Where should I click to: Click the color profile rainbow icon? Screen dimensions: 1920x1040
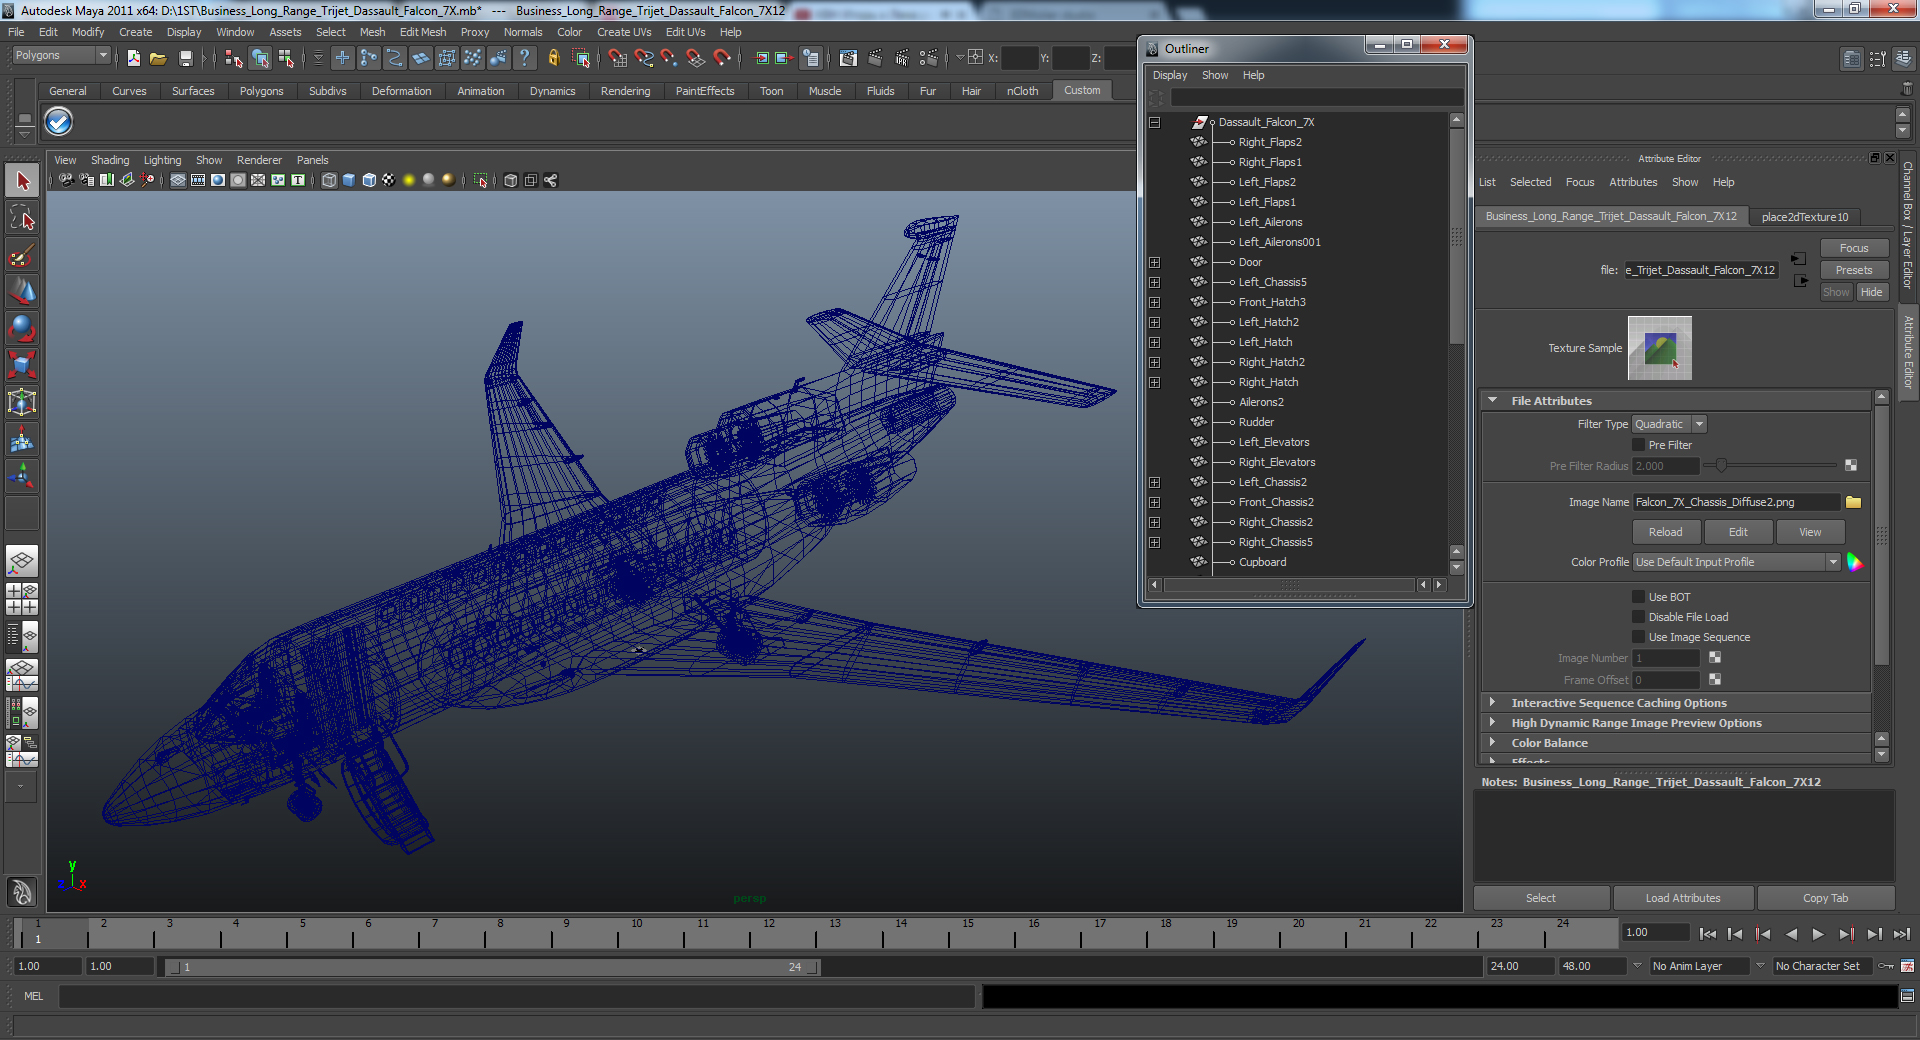[x=1854, y=562]
